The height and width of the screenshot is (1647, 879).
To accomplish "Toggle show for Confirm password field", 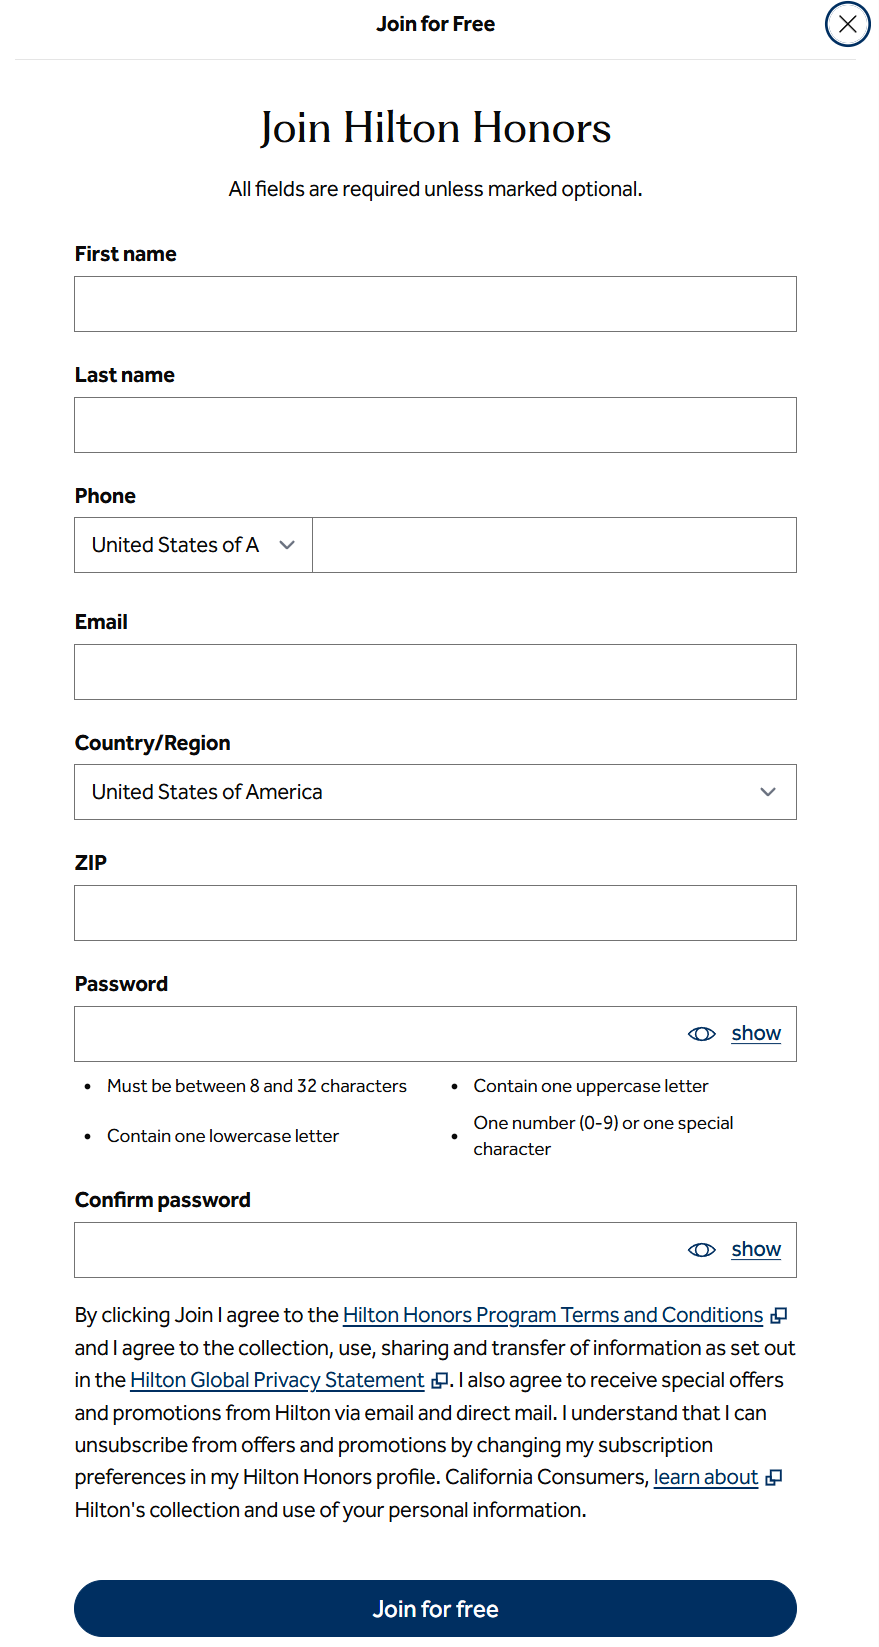I will 756,1249.
